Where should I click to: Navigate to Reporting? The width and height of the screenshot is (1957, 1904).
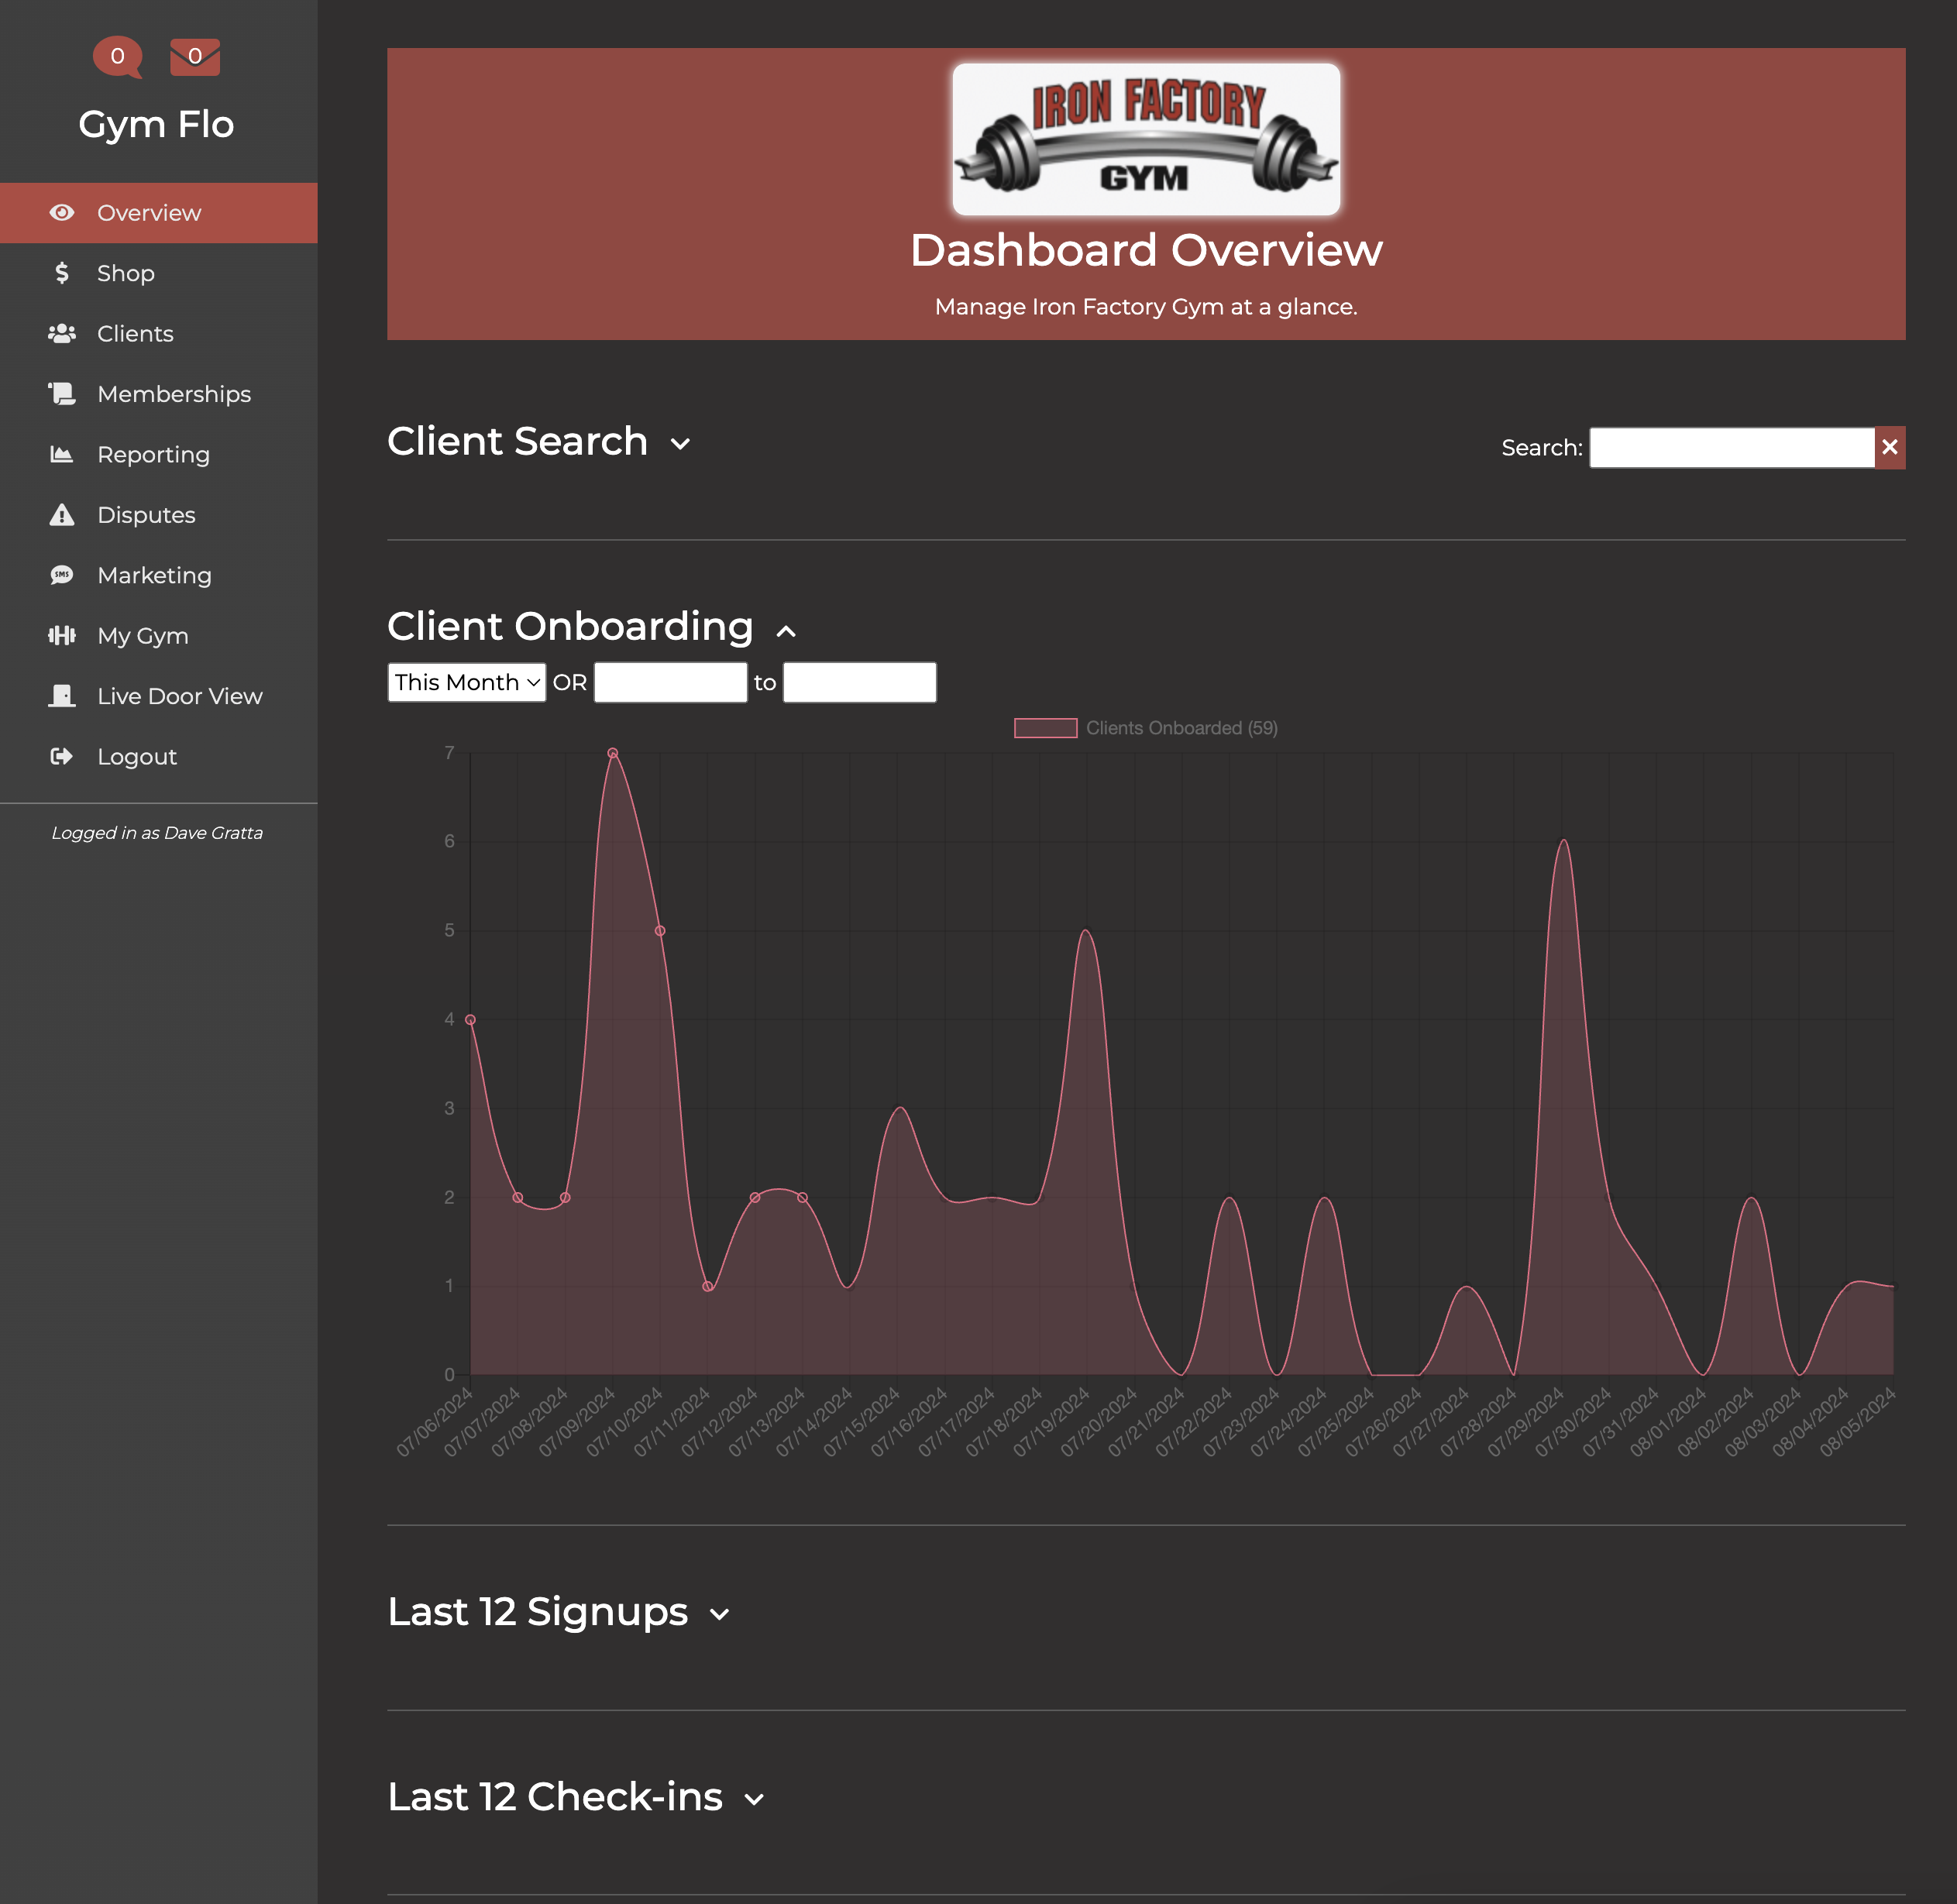(159, 455)
